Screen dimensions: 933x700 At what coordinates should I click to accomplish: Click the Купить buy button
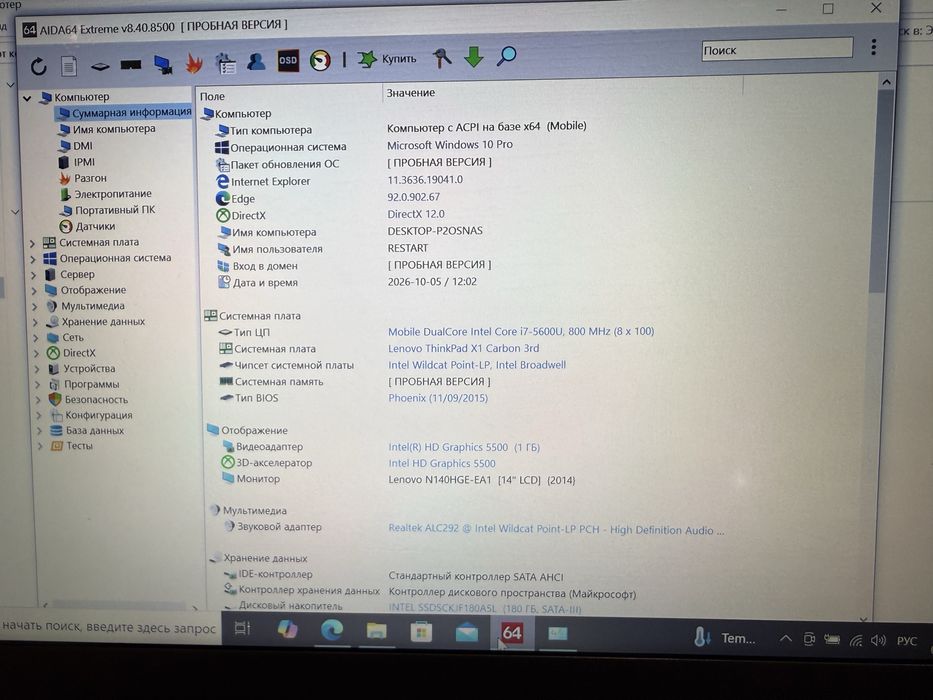tap(387, 58)
